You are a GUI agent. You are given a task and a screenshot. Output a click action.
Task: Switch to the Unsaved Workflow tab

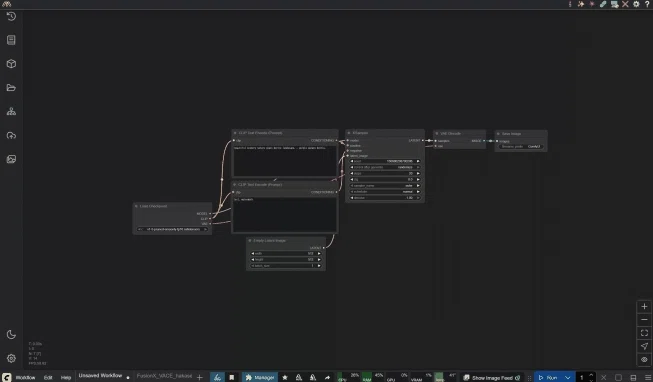pyautogui.click(x=100, y=376)
